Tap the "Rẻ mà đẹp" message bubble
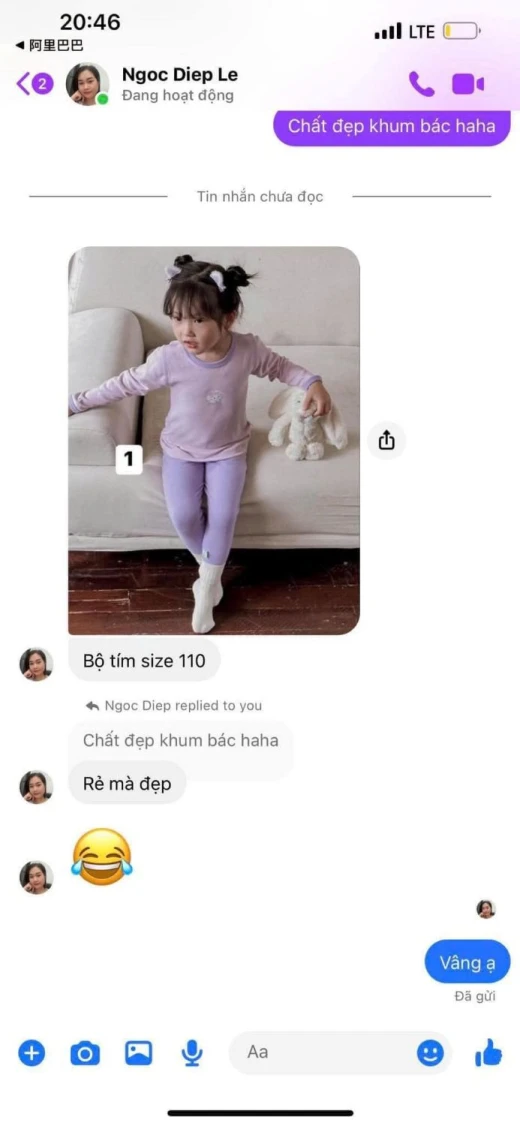Image resolution: width=520 pixels, height=1126 pixels. 127,783
